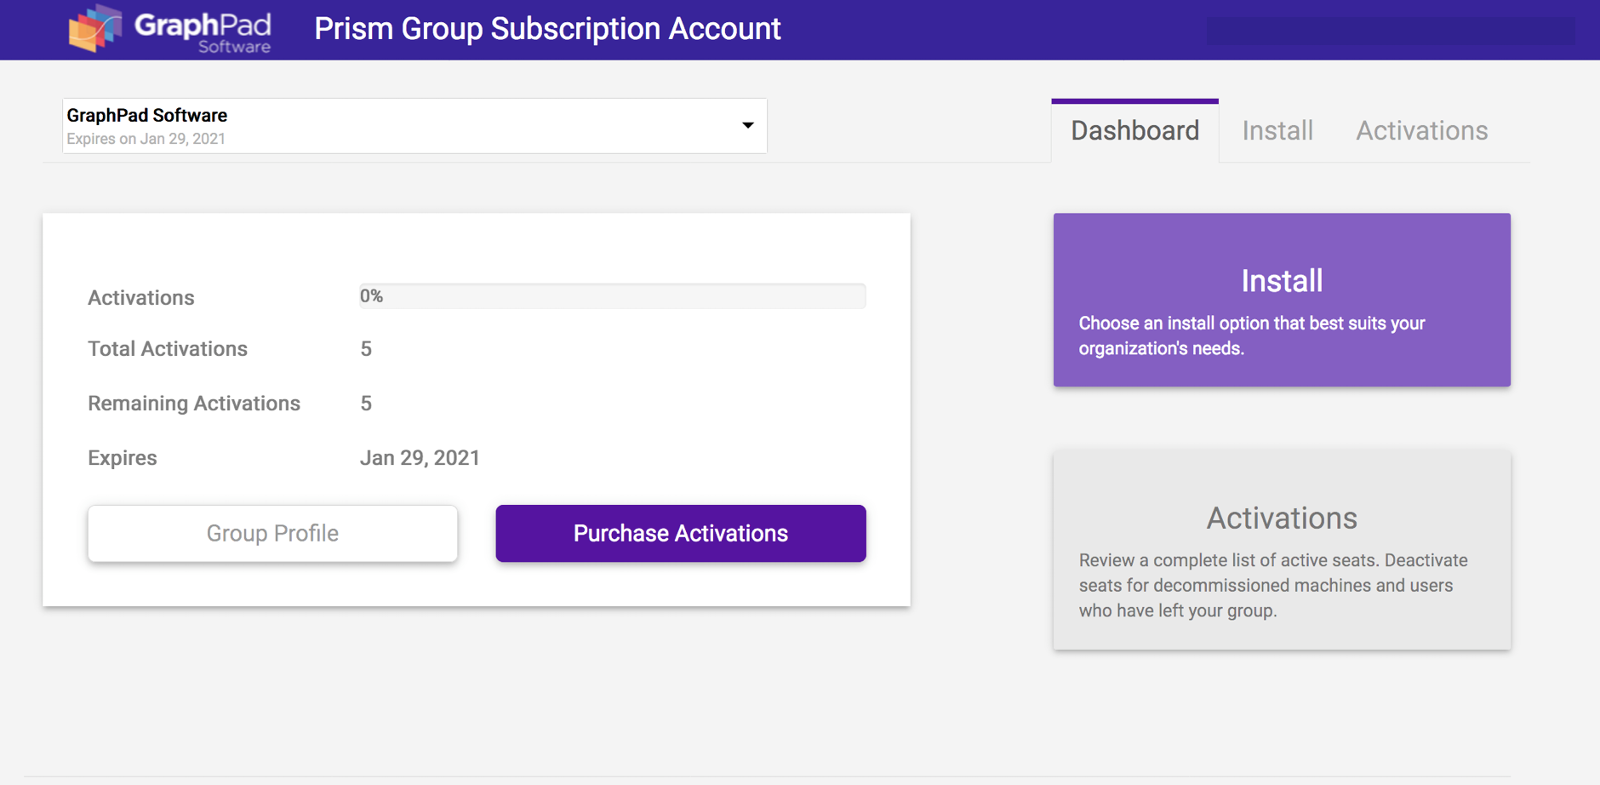Click the Activations card description text
Viewport: 1600px width, 785px height.
coord(1273,586)
